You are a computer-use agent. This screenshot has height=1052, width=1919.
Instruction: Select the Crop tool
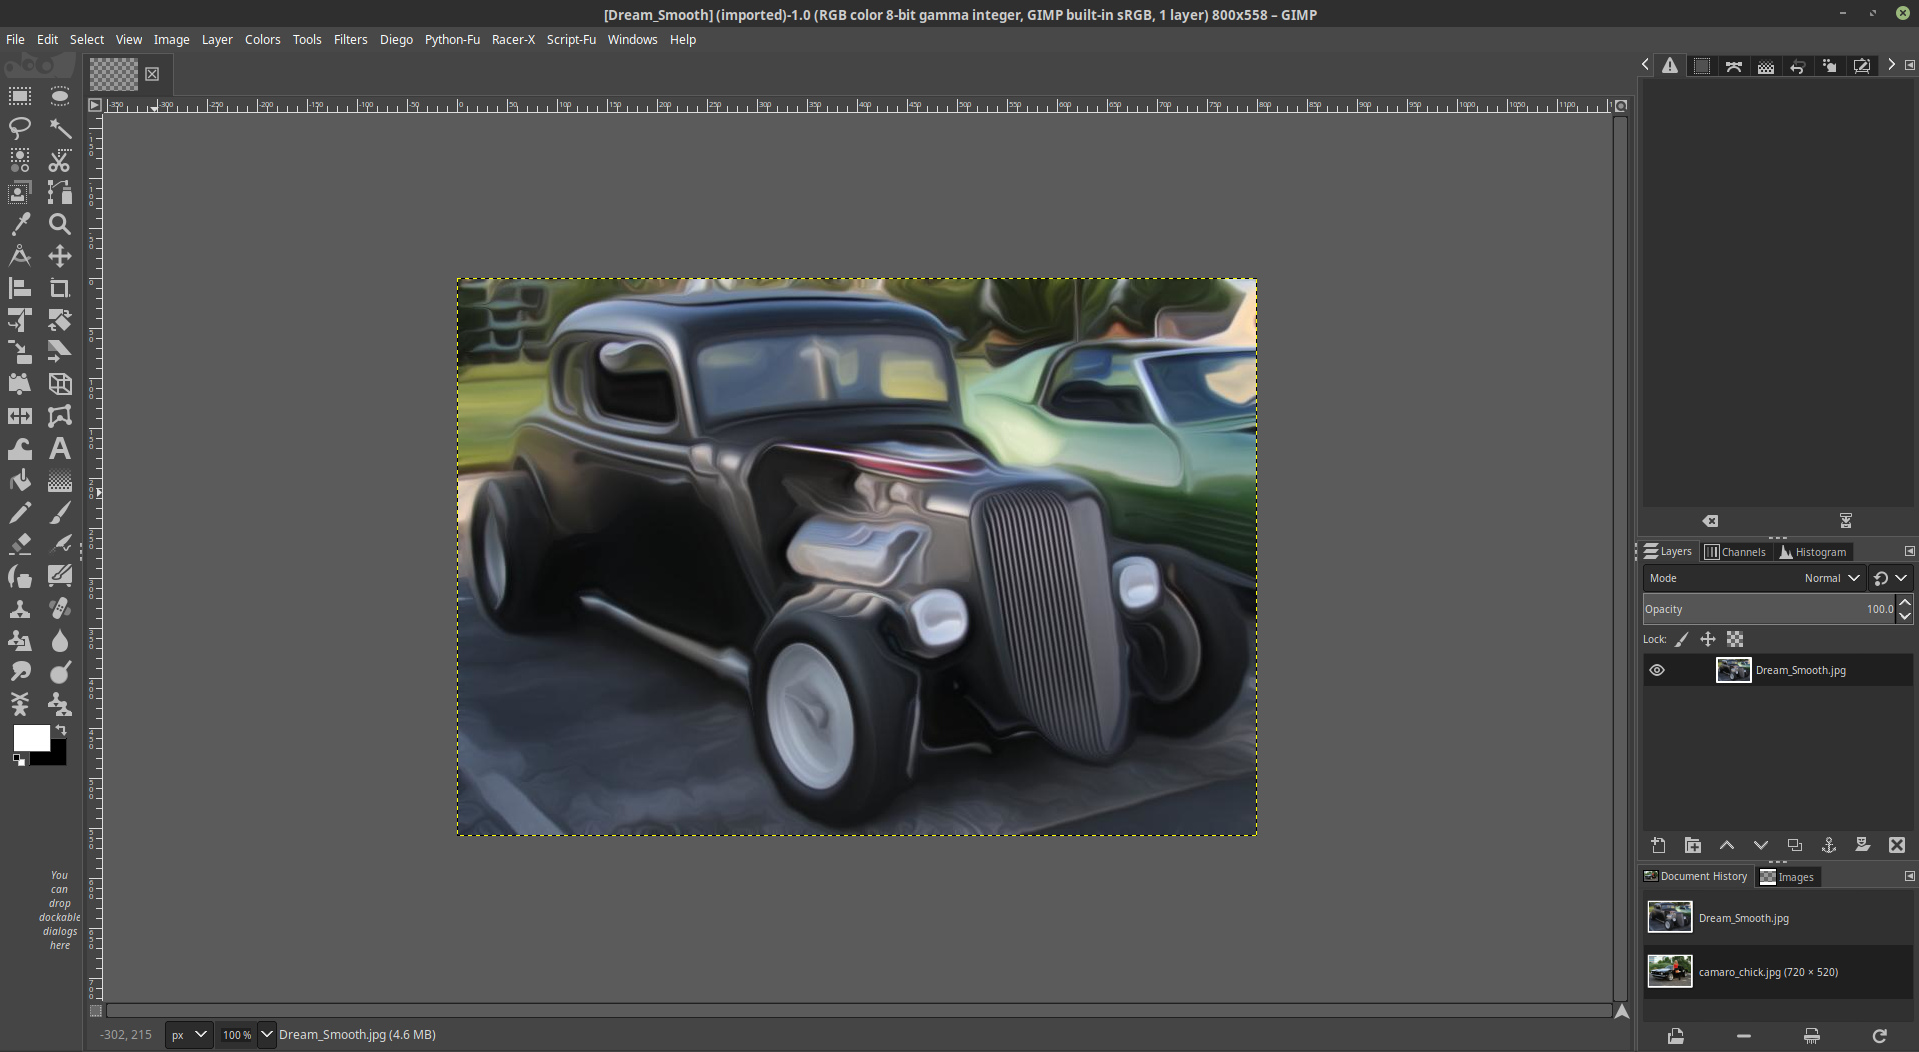(60, 288)
